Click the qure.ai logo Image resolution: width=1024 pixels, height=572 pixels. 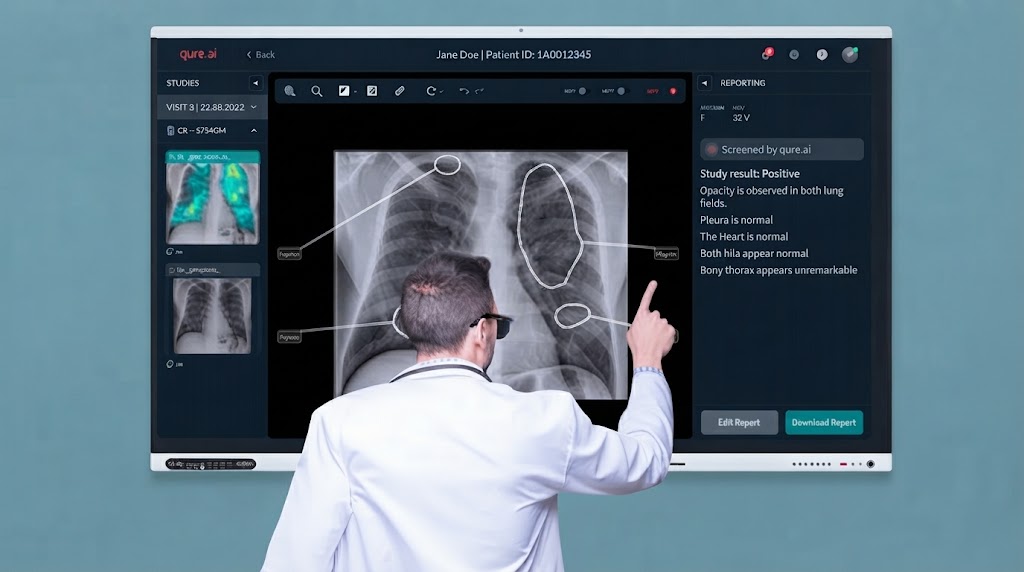pos(198,54)
